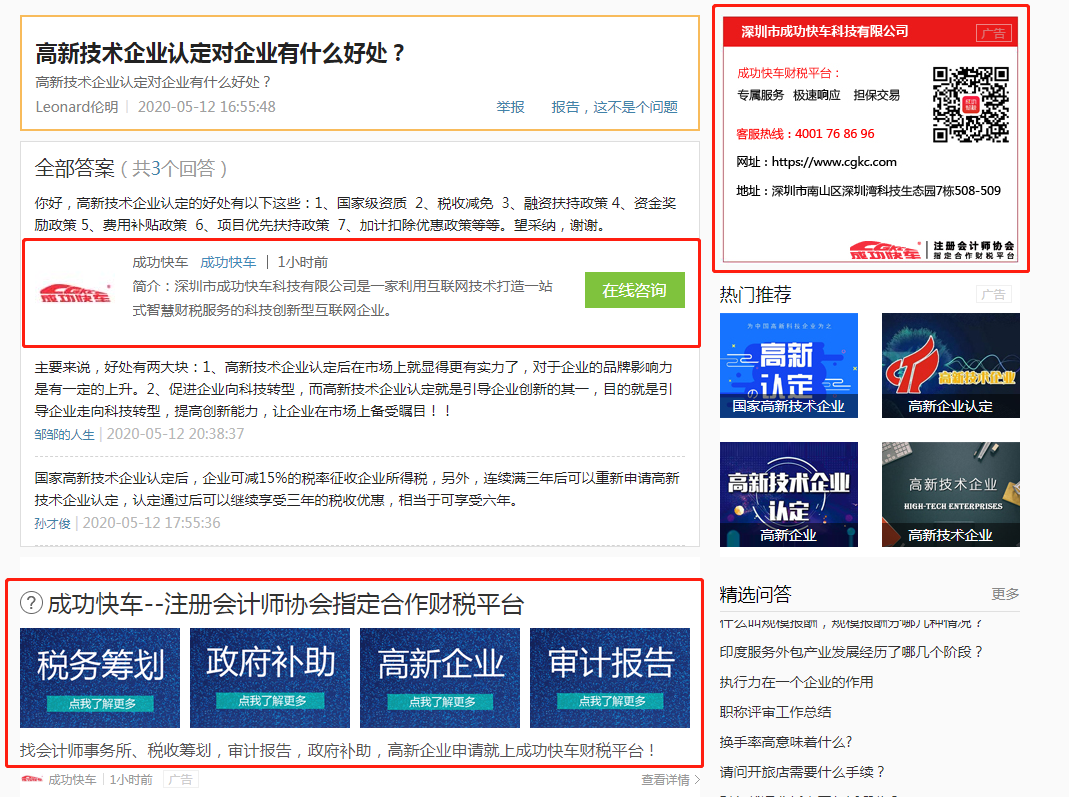Click the question mark icon beside 成功快车 heading
Screen dimensions: 1069x797
(x=32, y=603)
